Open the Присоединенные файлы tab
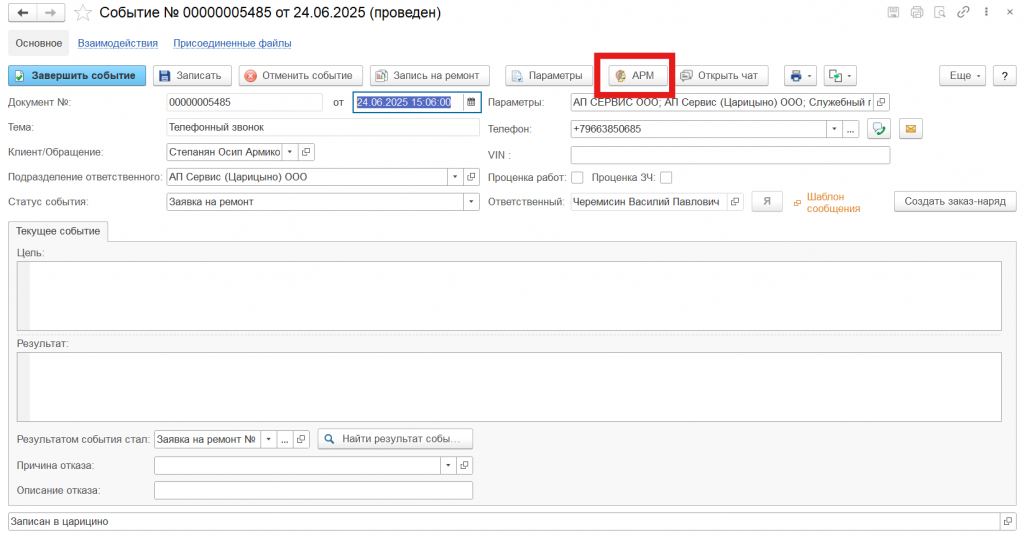The height and width of the screenshot is (533, 1024). click(232, 43)
